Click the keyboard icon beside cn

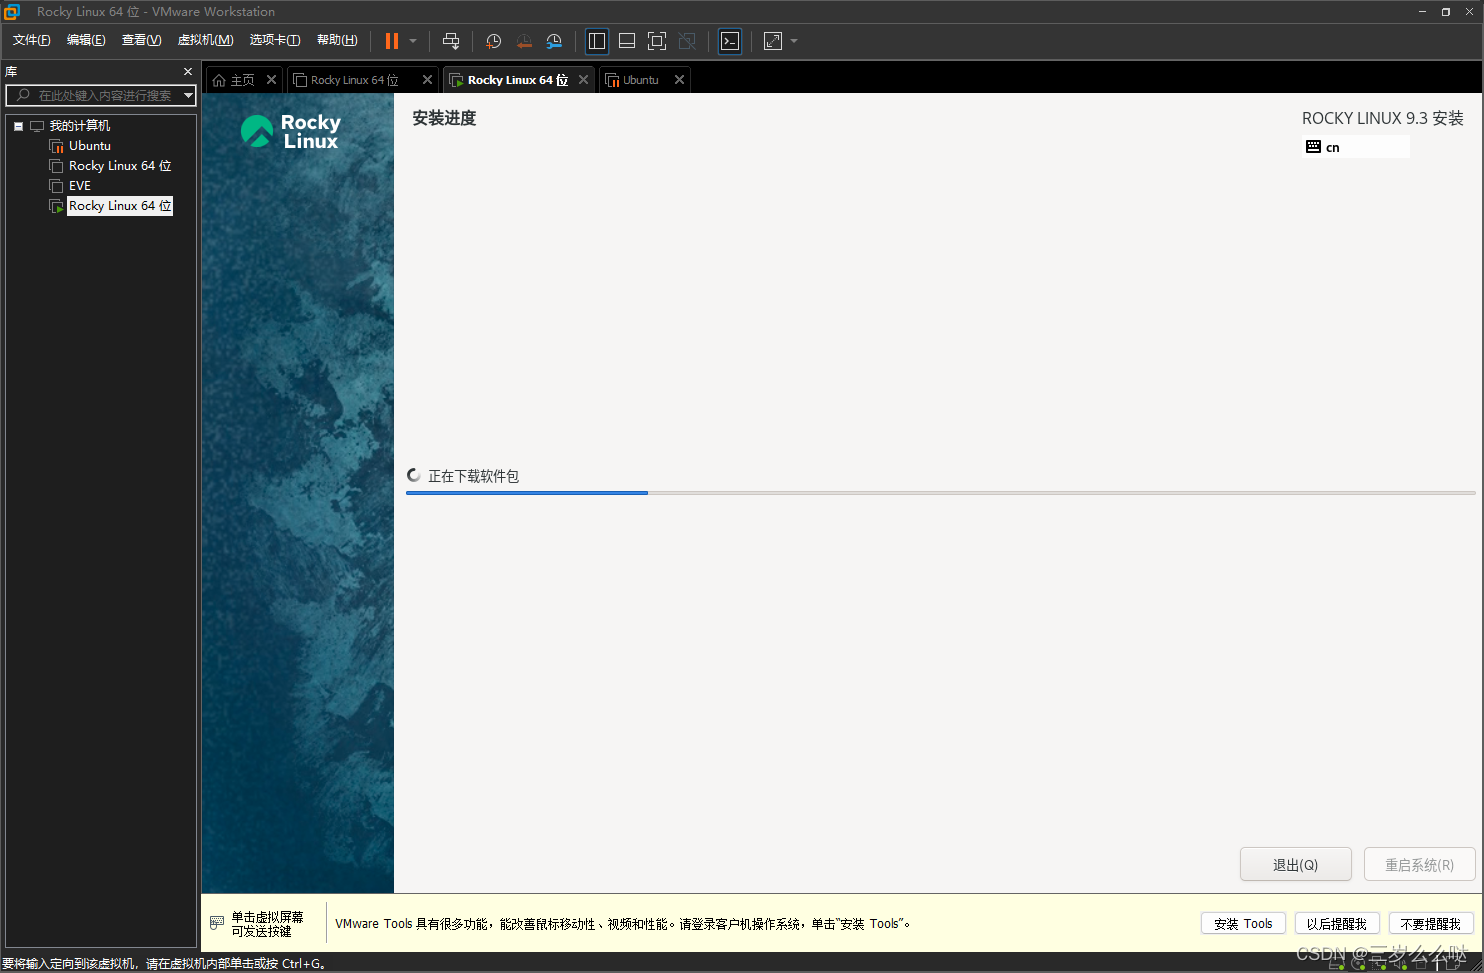click(x=1313, y=147)
